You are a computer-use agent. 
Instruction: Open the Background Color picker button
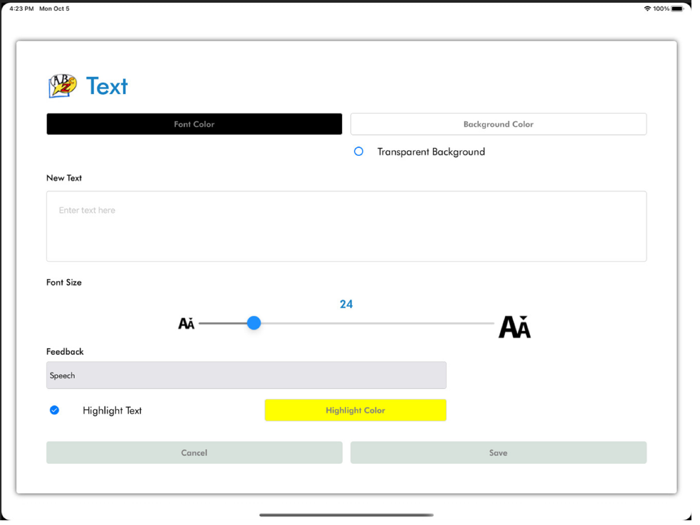pos(499,124)
